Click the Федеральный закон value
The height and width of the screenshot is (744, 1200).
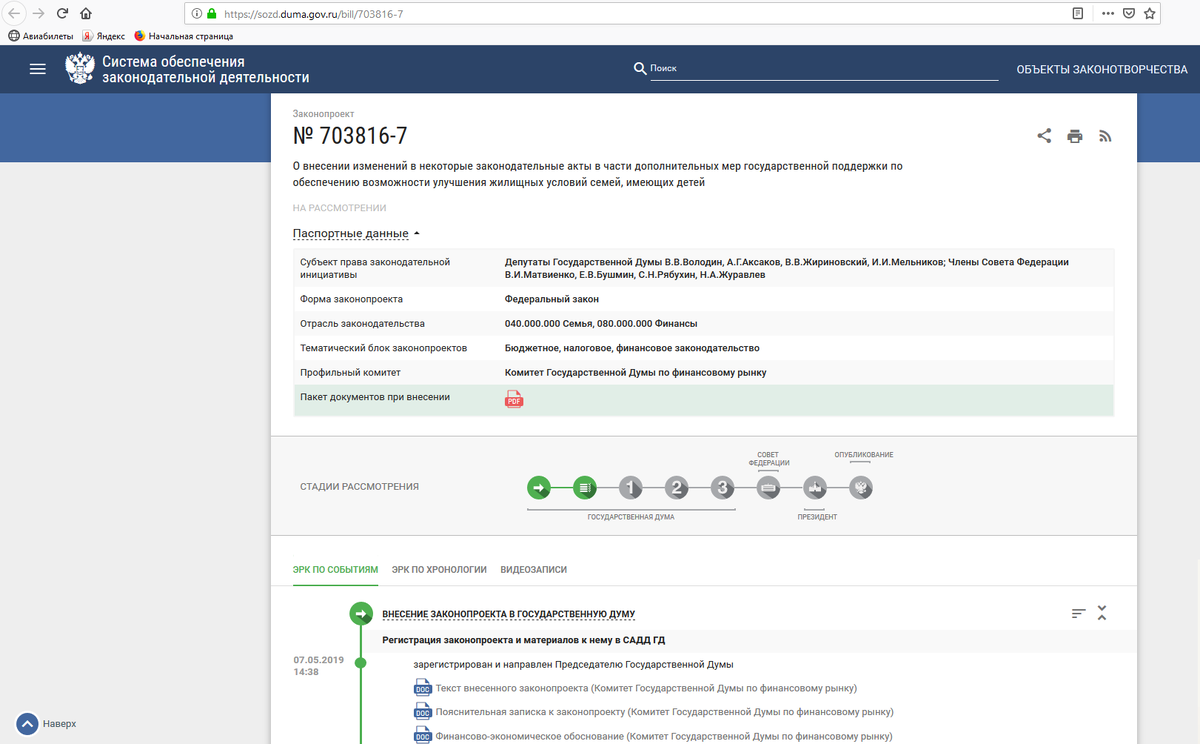pyautogui.click(x=552, y=299)
